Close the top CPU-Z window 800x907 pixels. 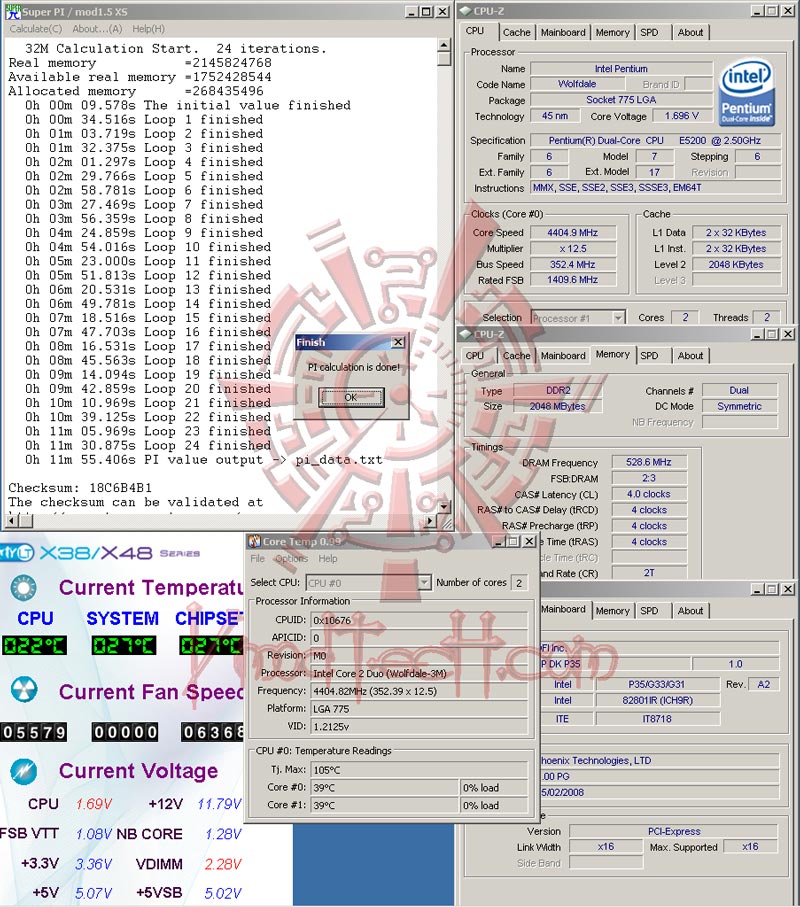pyautogui.click(x=787, y=11)
